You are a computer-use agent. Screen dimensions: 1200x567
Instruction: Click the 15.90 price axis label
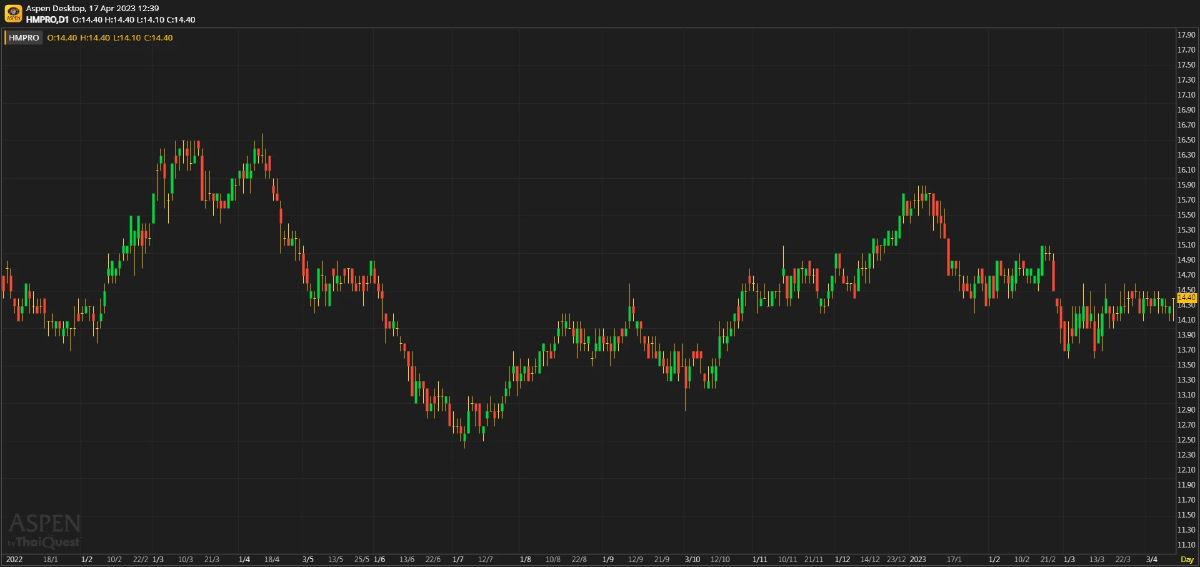(1187, 185)
